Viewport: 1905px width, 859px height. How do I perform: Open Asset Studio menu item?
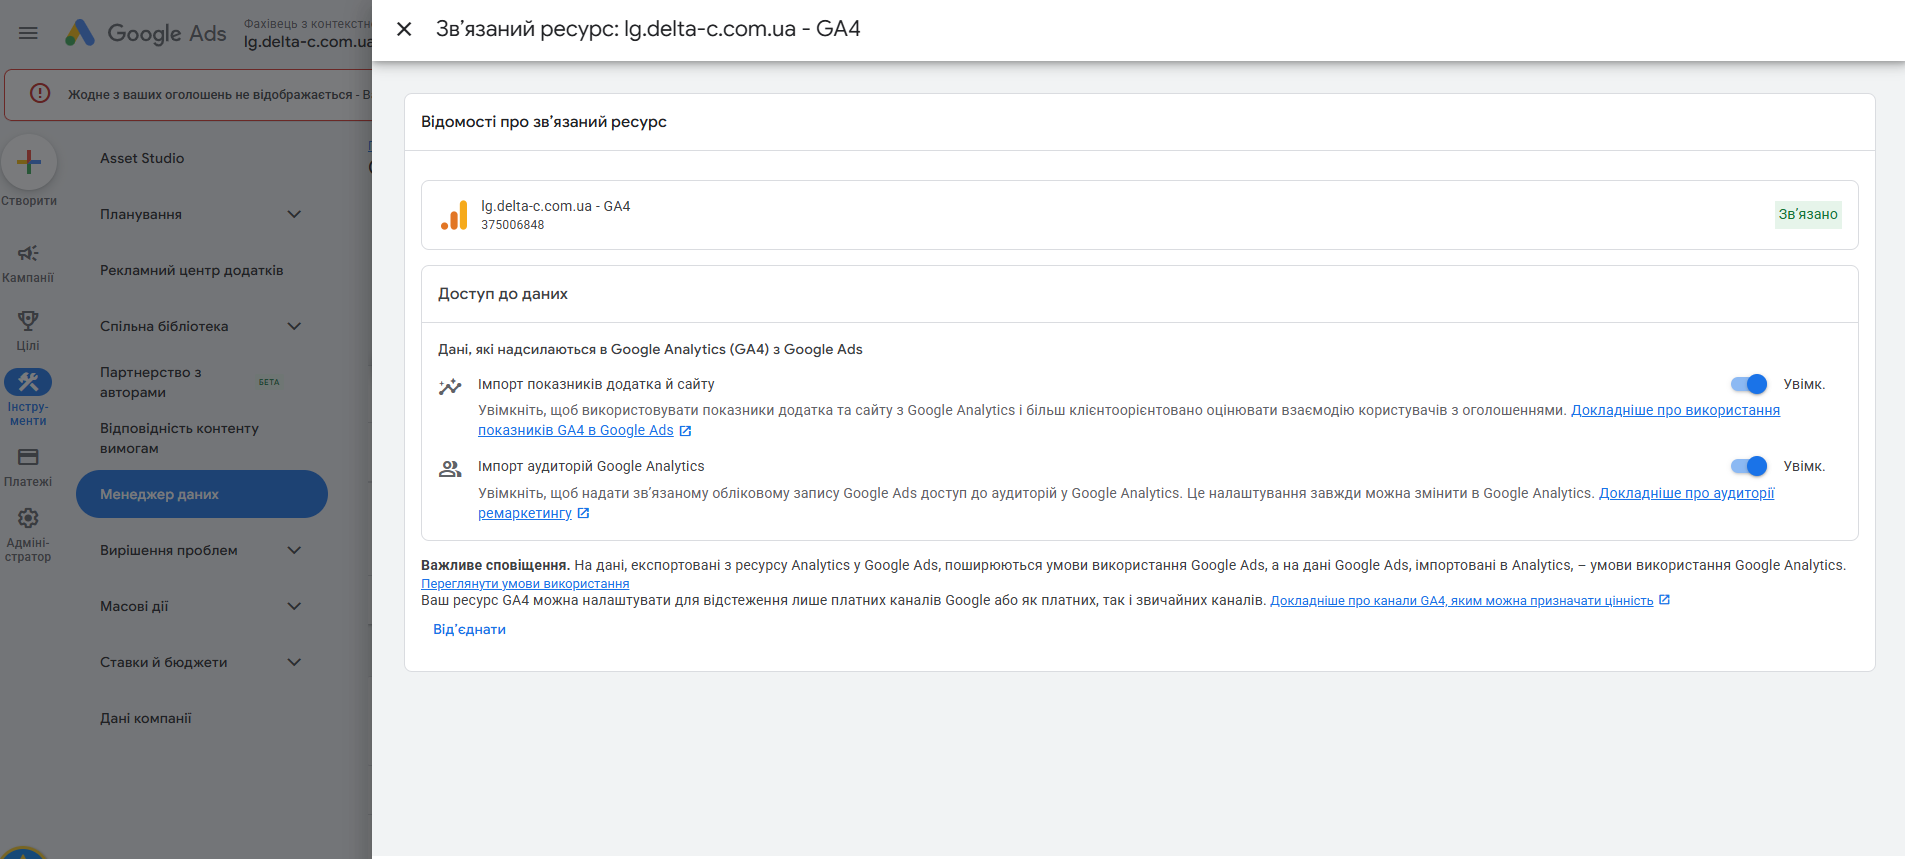142,158
